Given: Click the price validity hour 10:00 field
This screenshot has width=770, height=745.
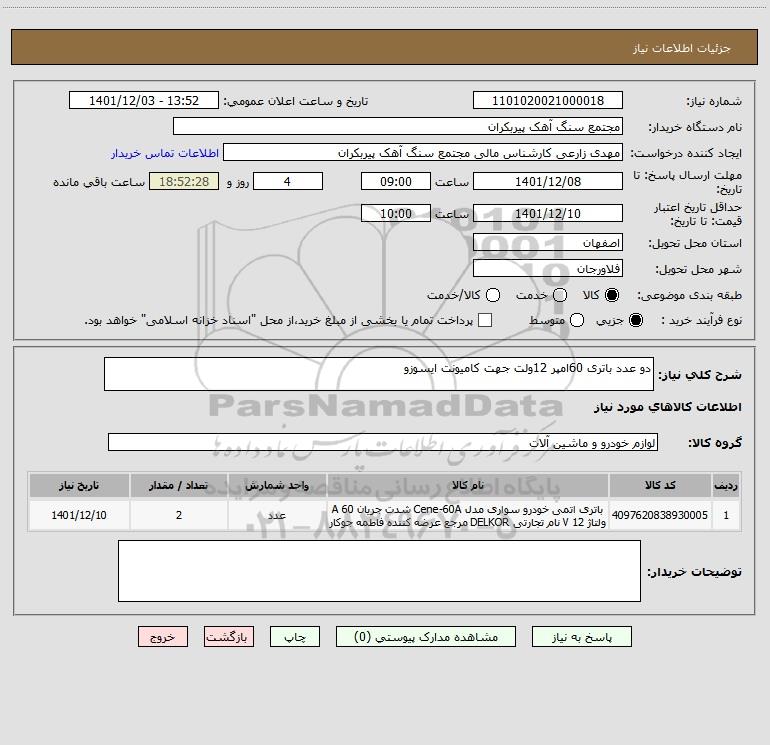Looking at the screenshot, I should click(396, 213).
